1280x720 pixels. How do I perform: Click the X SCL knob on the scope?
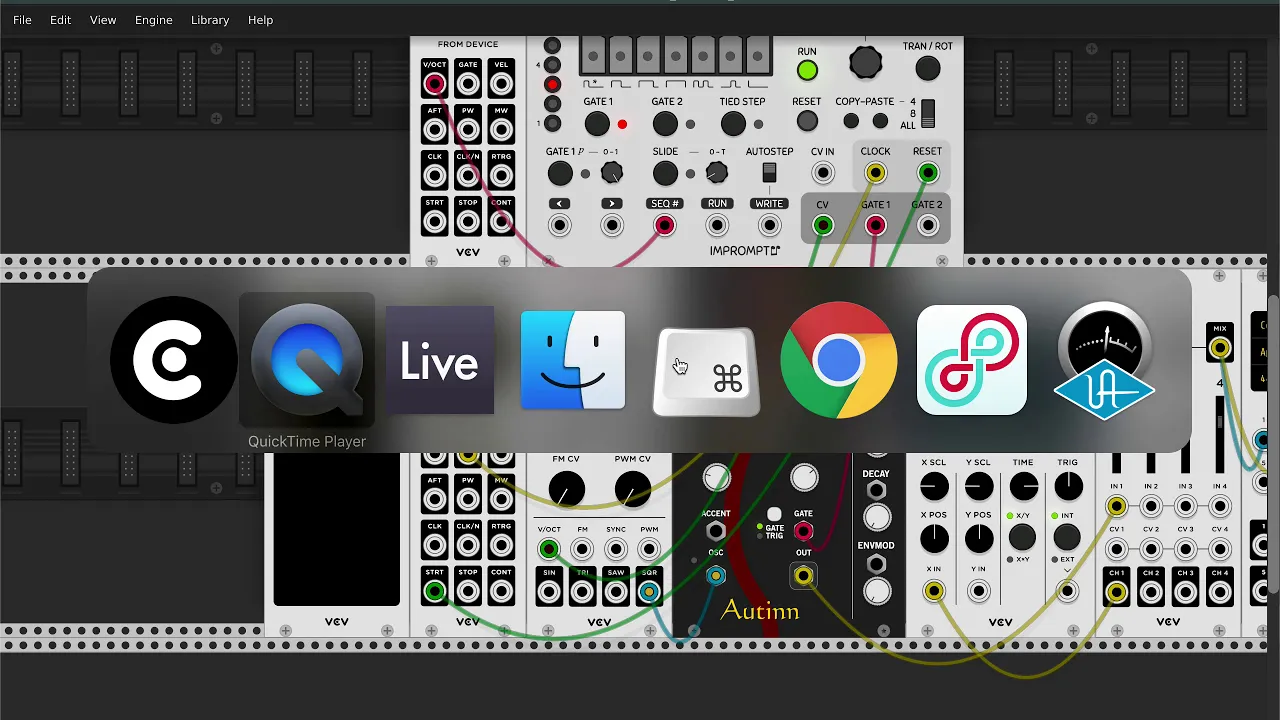(x=934, y=487)
